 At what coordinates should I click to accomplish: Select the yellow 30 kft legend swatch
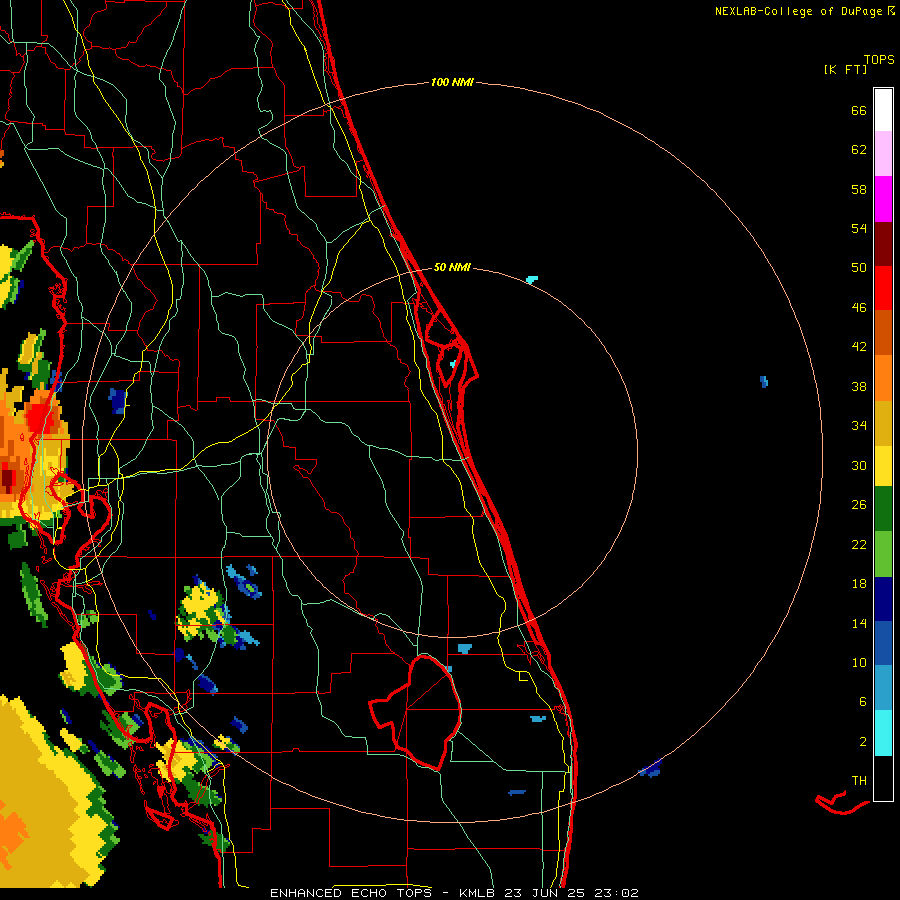click(x=883, y=465)
